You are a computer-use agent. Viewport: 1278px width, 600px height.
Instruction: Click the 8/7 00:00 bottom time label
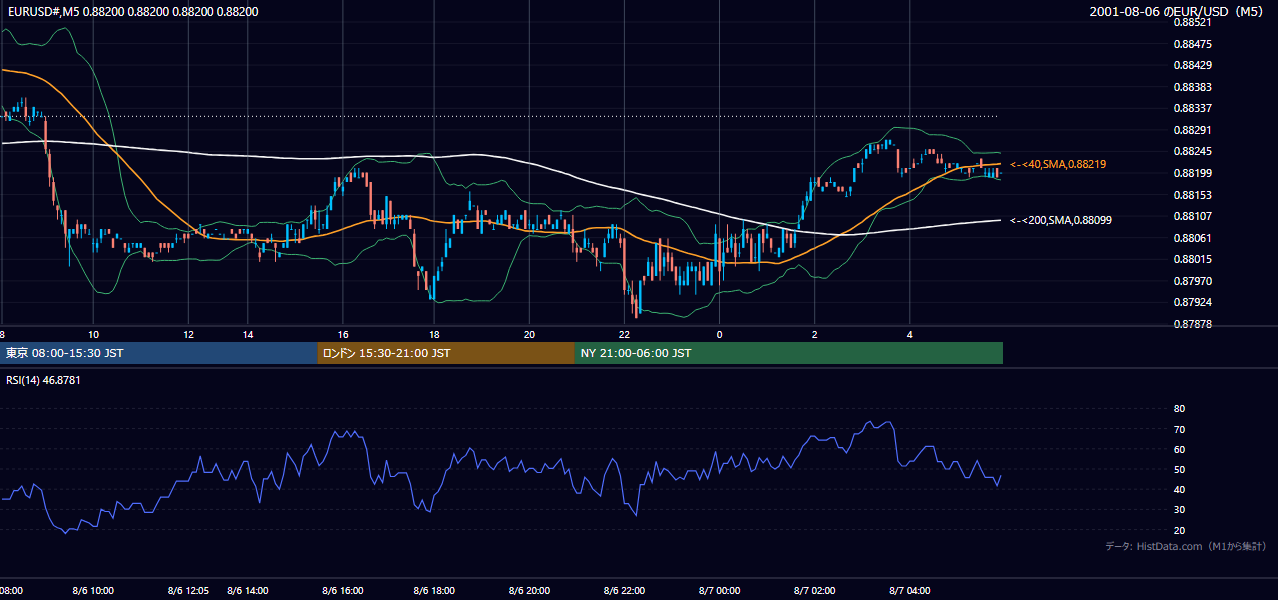719,591
